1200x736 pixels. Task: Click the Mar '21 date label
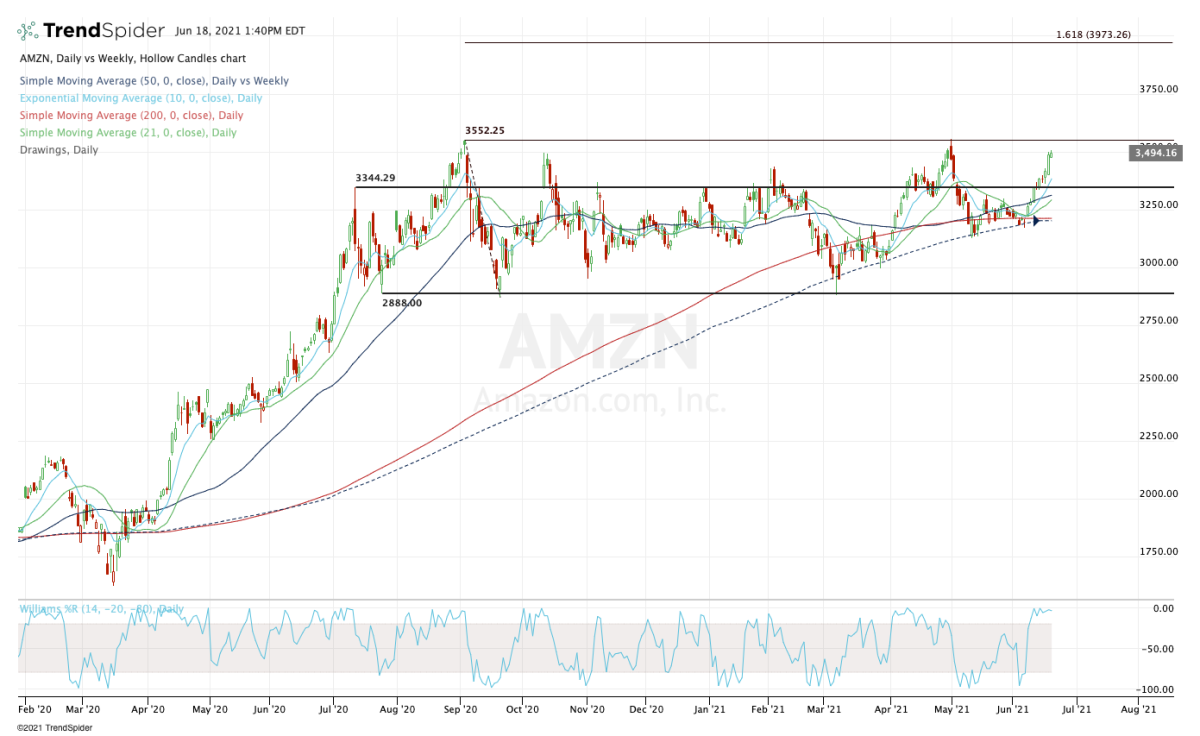pos(823,709)
